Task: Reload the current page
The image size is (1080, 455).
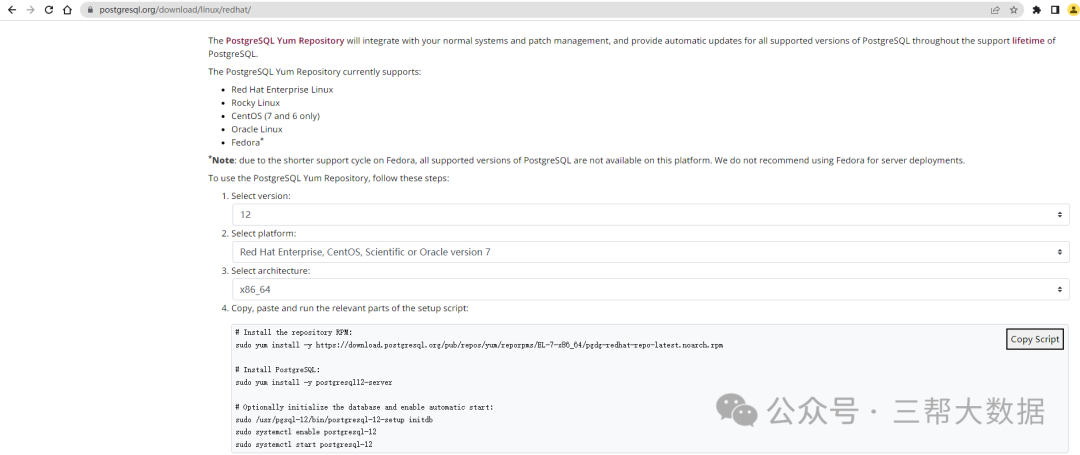Action: pos(48,10)
